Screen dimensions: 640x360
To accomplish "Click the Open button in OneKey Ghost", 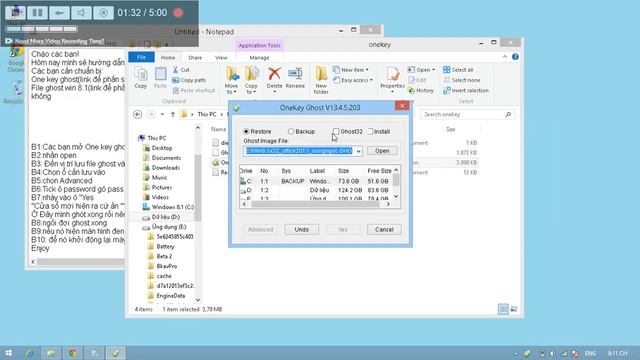I will point(382,151).
